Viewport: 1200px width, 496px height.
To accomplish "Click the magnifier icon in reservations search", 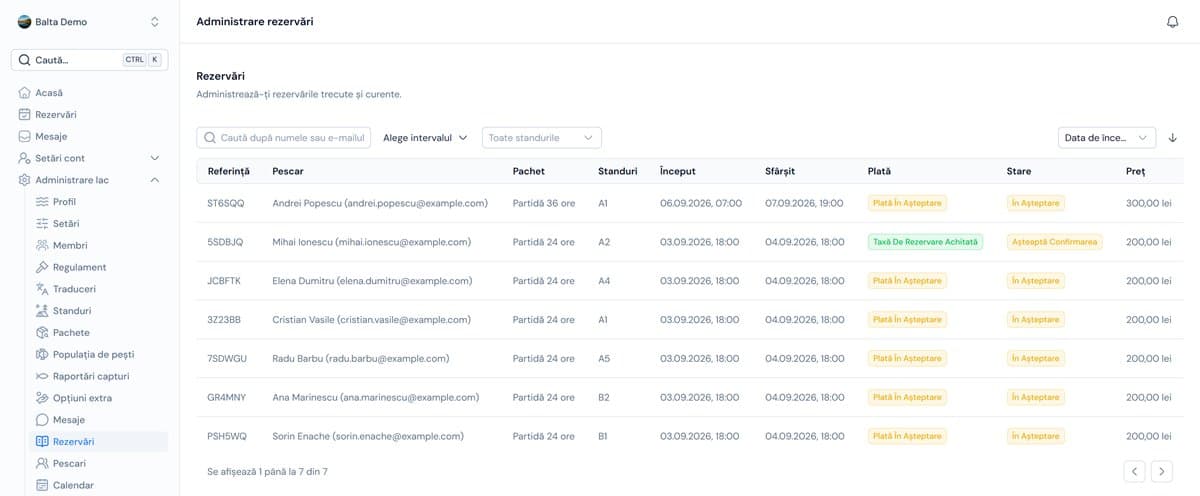I will pyautogui.click(x=210, y=138).
